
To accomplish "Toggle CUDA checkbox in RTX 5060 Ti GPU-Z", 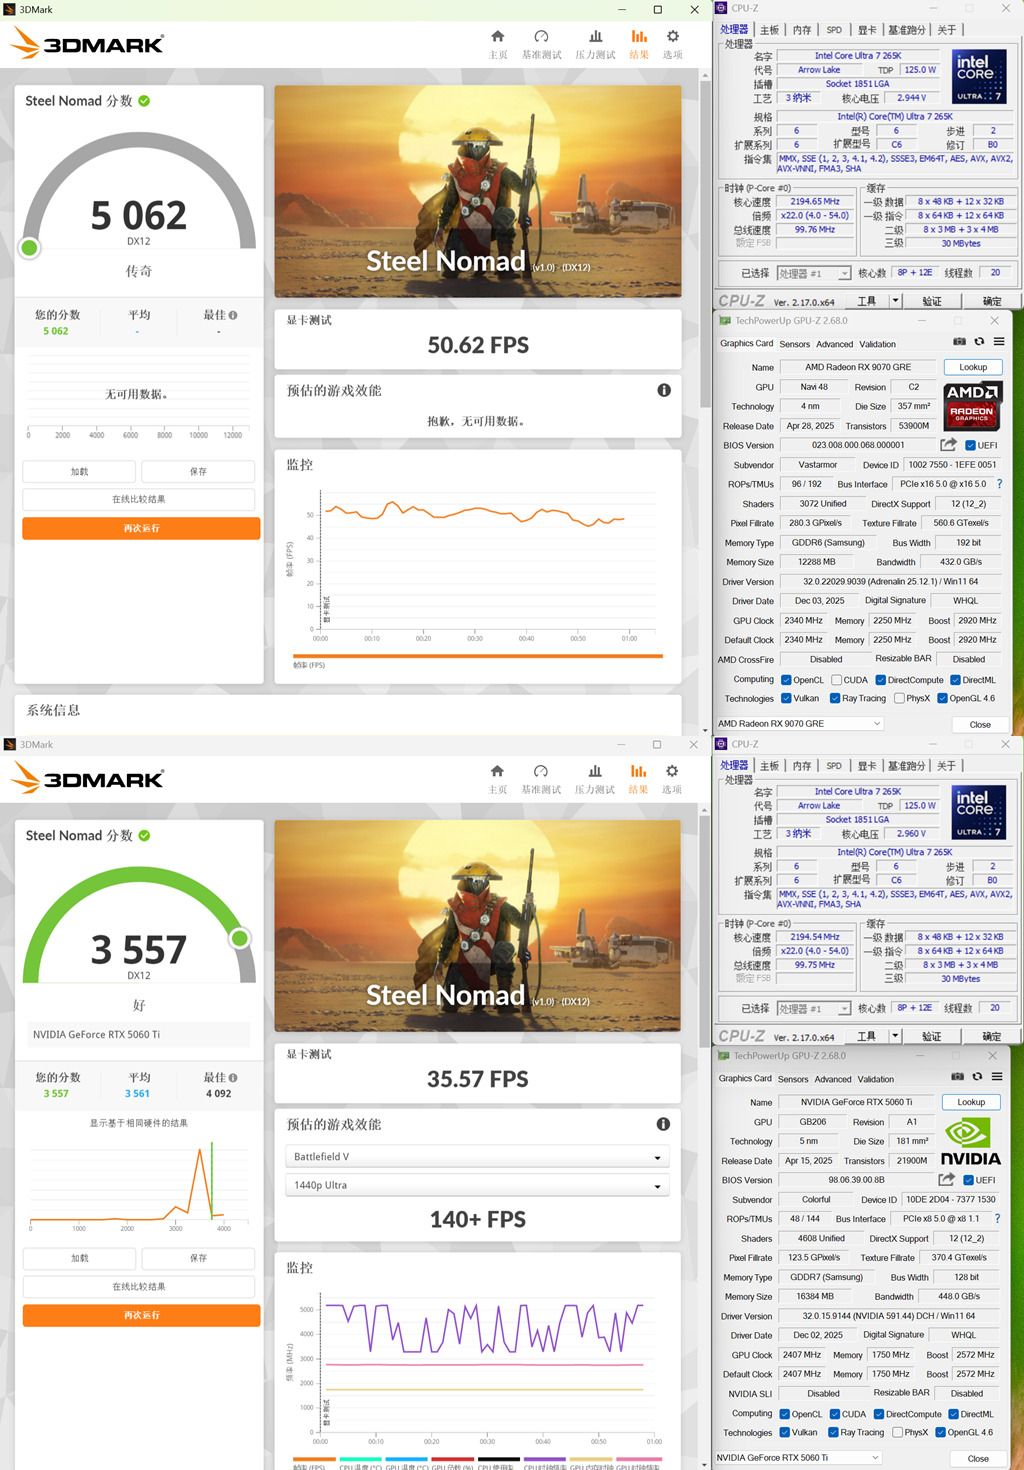I will tap(835, 1414).
